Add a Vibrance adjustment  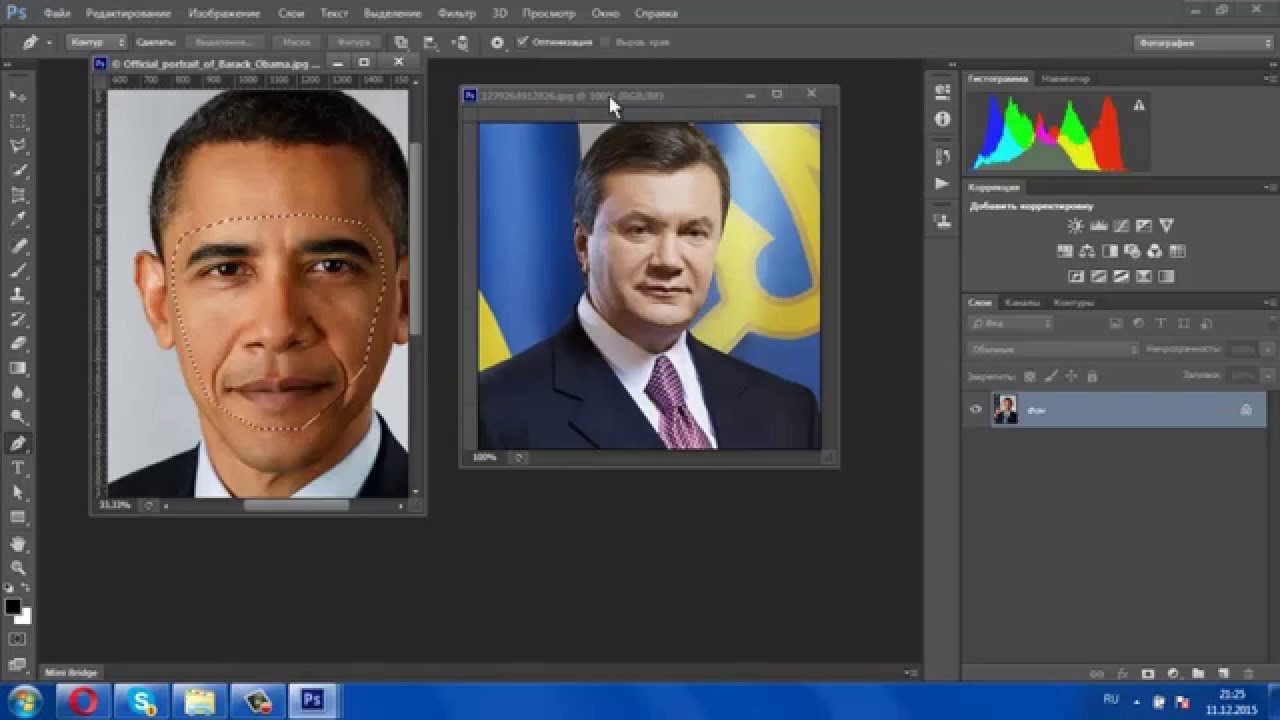pos(1167,226)
